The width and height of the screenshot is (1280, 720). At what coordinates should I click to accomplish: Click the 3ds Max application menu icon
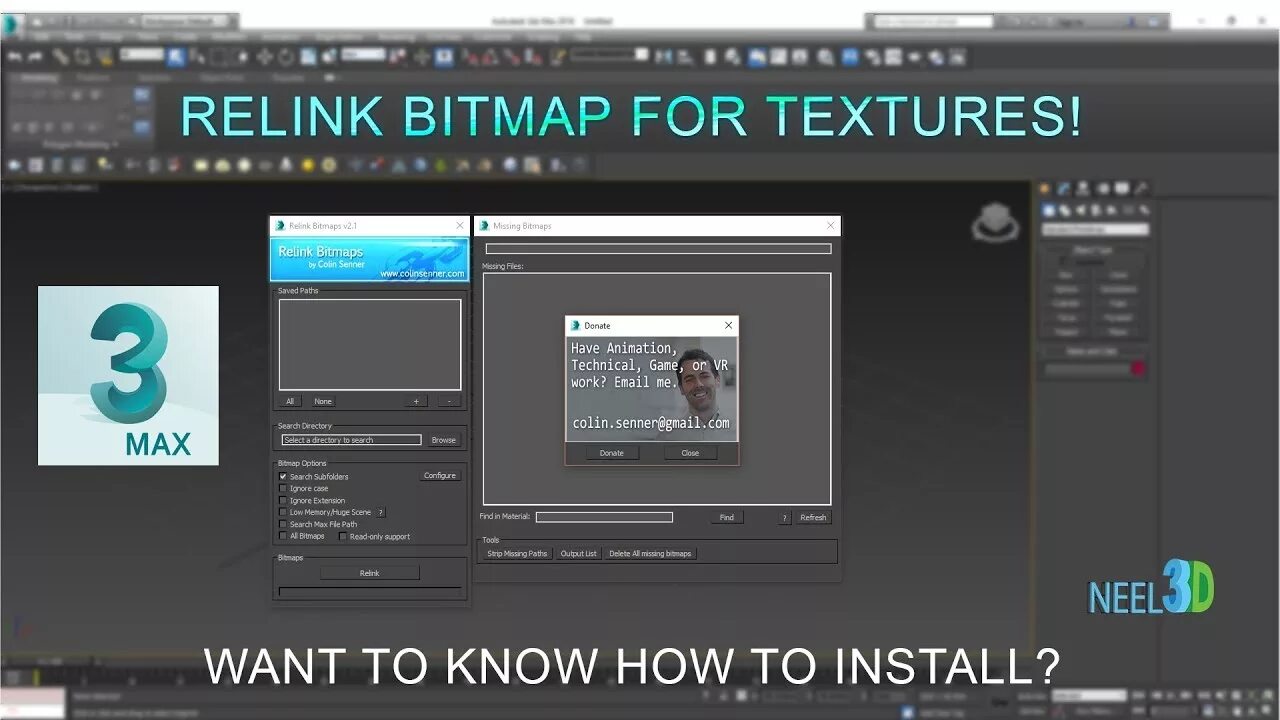(x=13, y=25)
